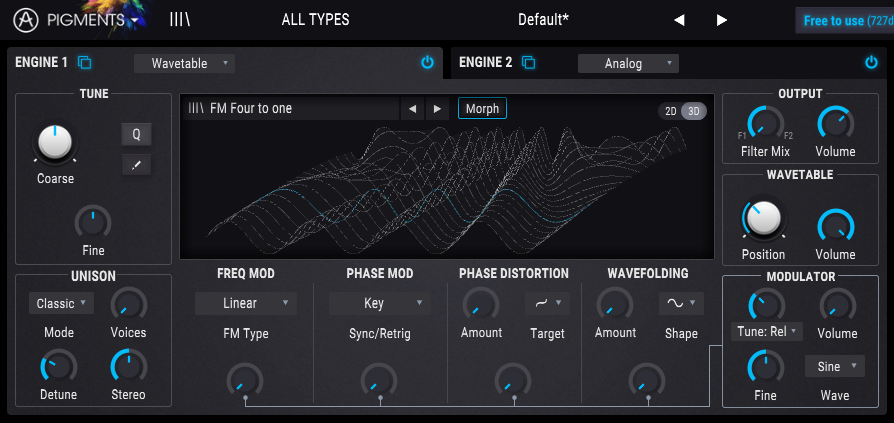Open the preset browser library icon
The width and height of the screenshot is (894, 423).
(x=180, y=20)
